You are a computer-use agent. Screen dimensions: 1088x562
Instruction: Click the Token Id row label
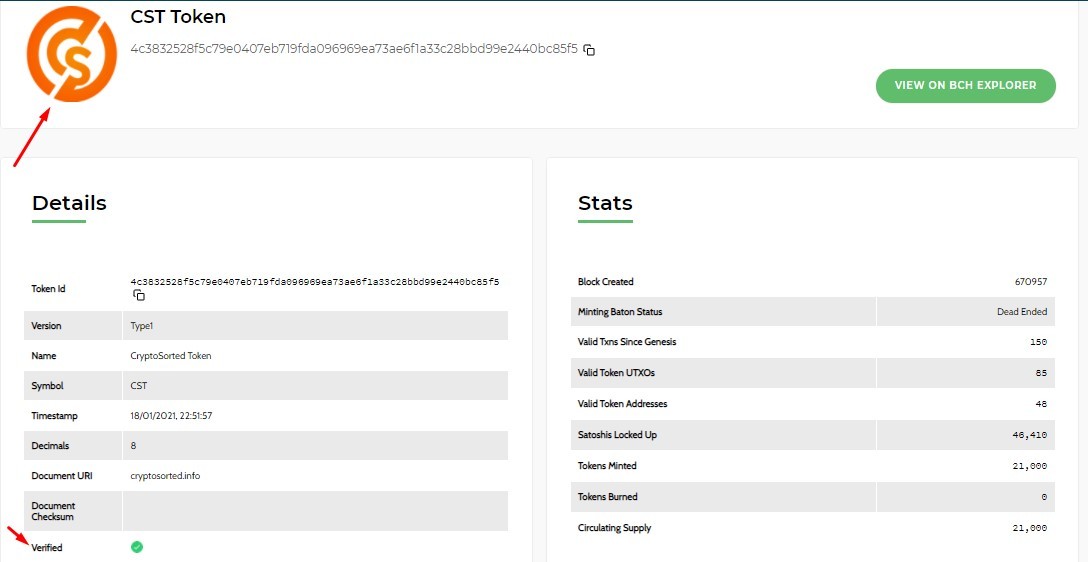point(49,289)
